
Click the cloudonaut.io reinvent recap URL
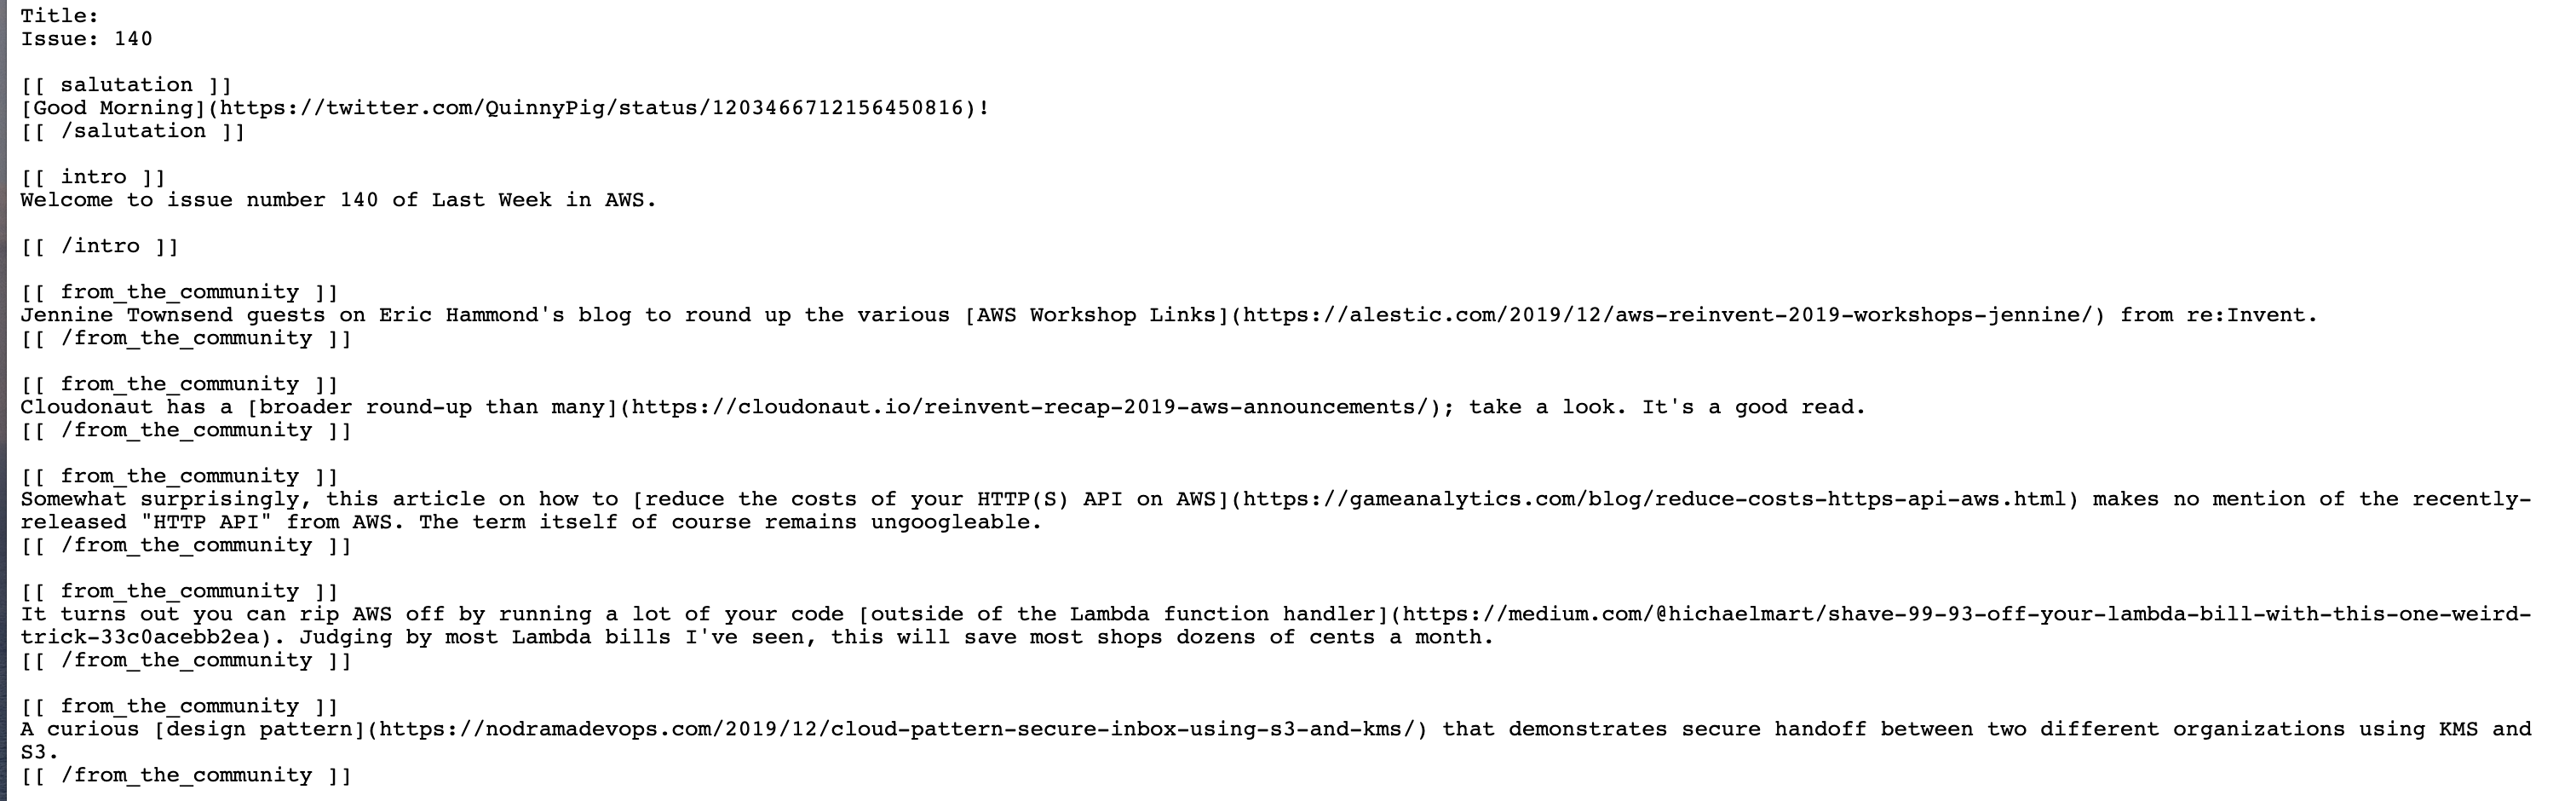pyautogui.click(x=1035, y=407)
